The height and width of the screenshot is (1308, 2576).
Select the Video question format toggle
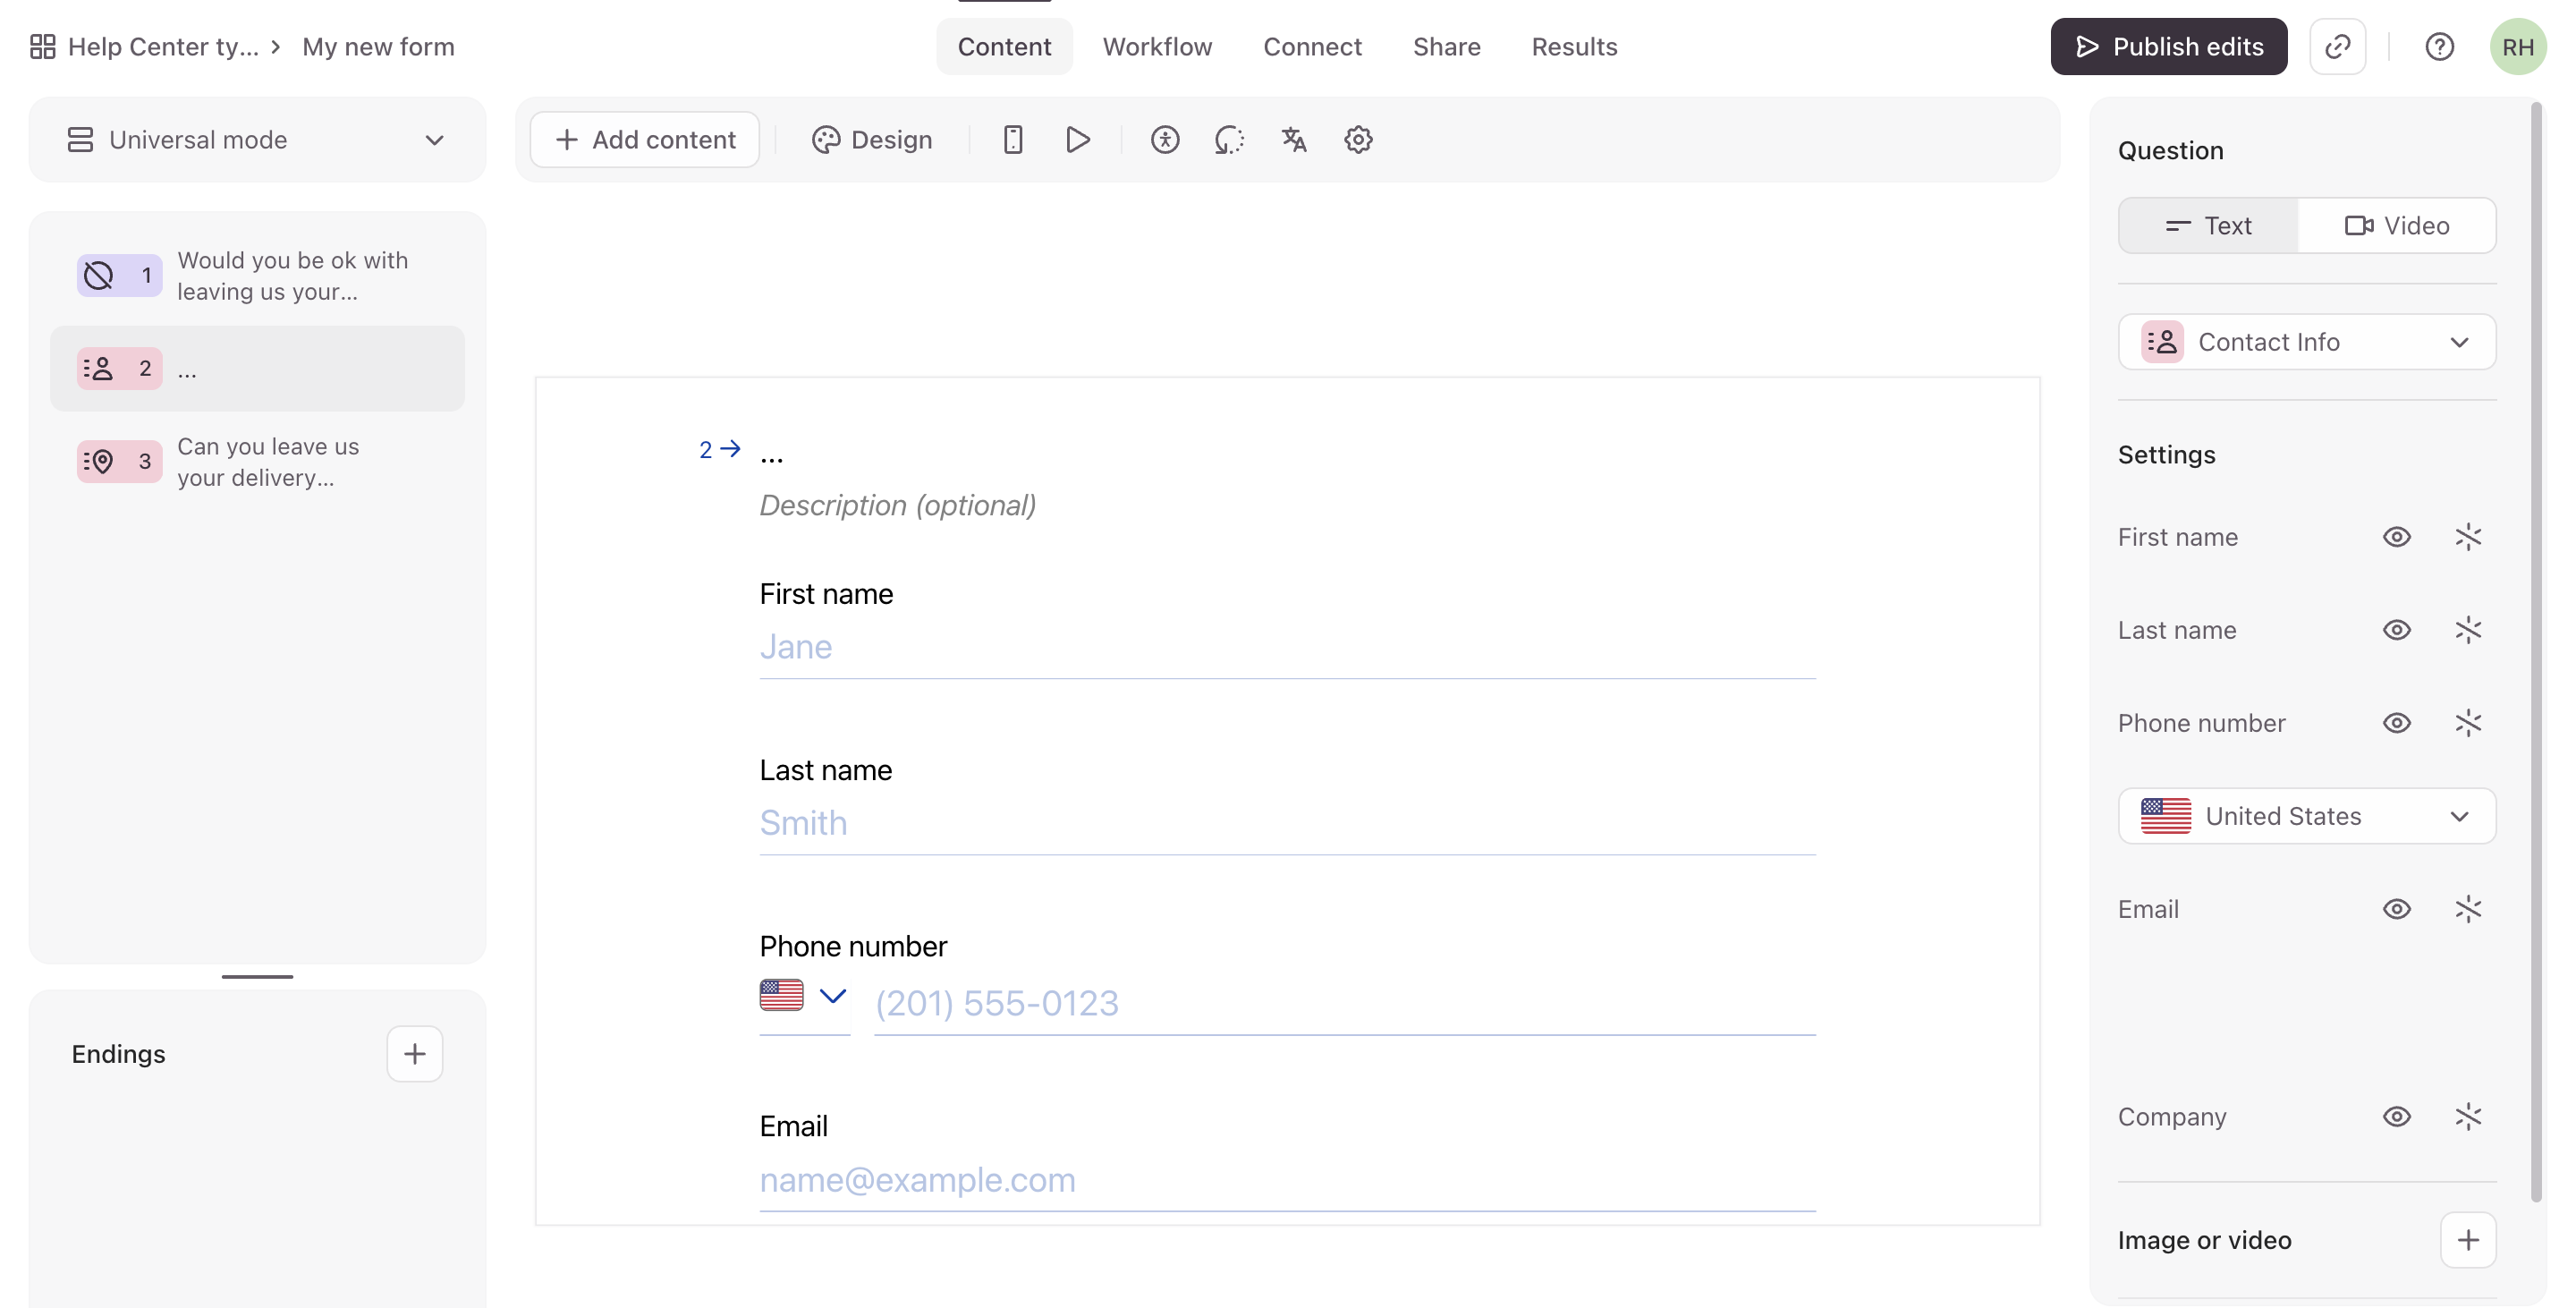[x=2396, y=226]
